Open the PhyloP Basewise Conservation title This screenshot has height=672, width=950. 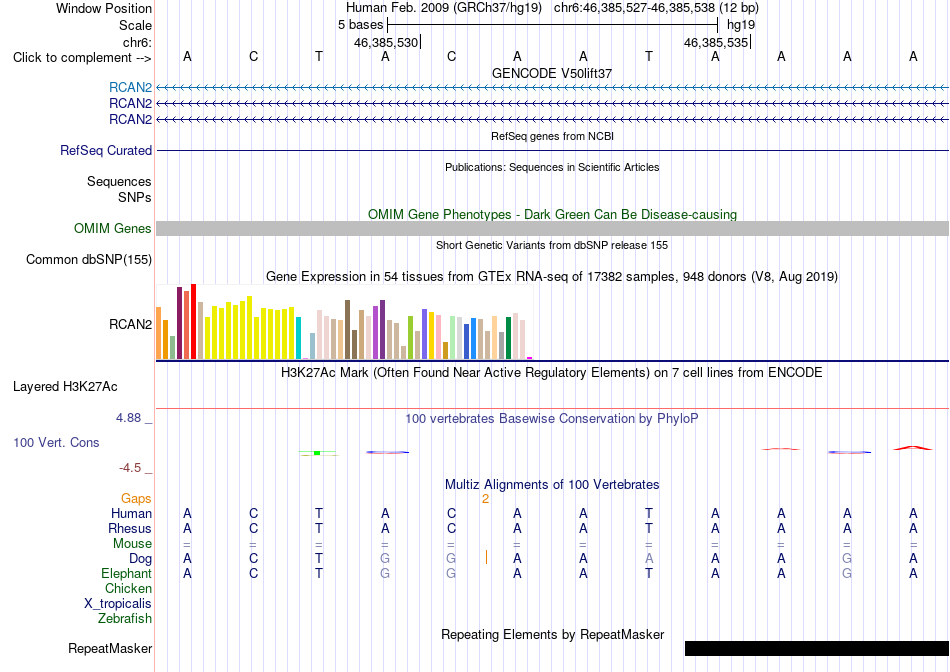[x=552, y=419]
